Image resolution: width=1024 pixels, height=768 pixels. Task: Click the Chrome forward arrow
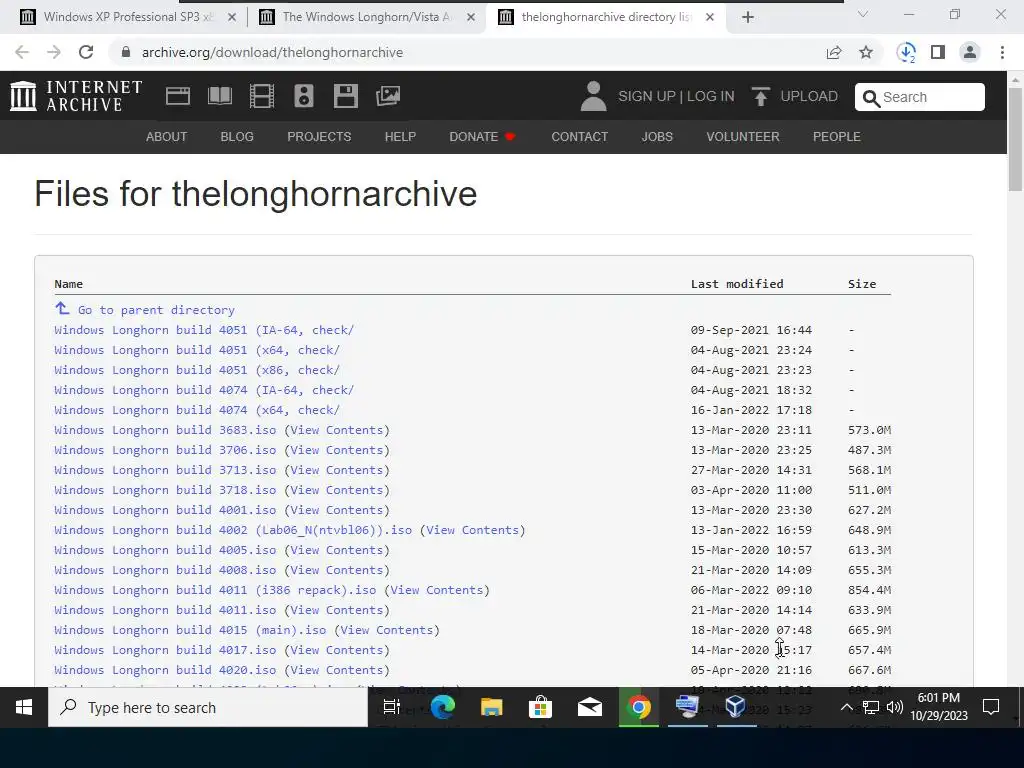[x=54, y=52]
